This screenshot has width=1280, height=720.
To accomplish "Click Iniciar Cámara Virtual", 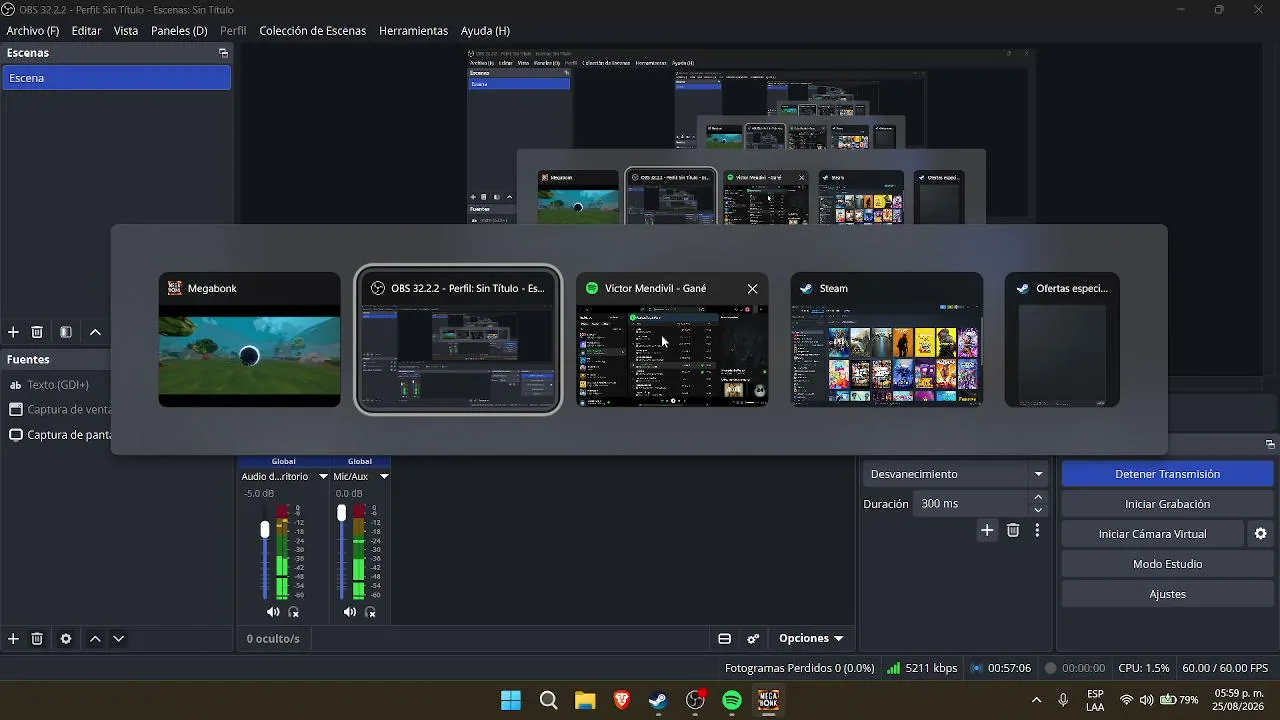I will 1152,534.
